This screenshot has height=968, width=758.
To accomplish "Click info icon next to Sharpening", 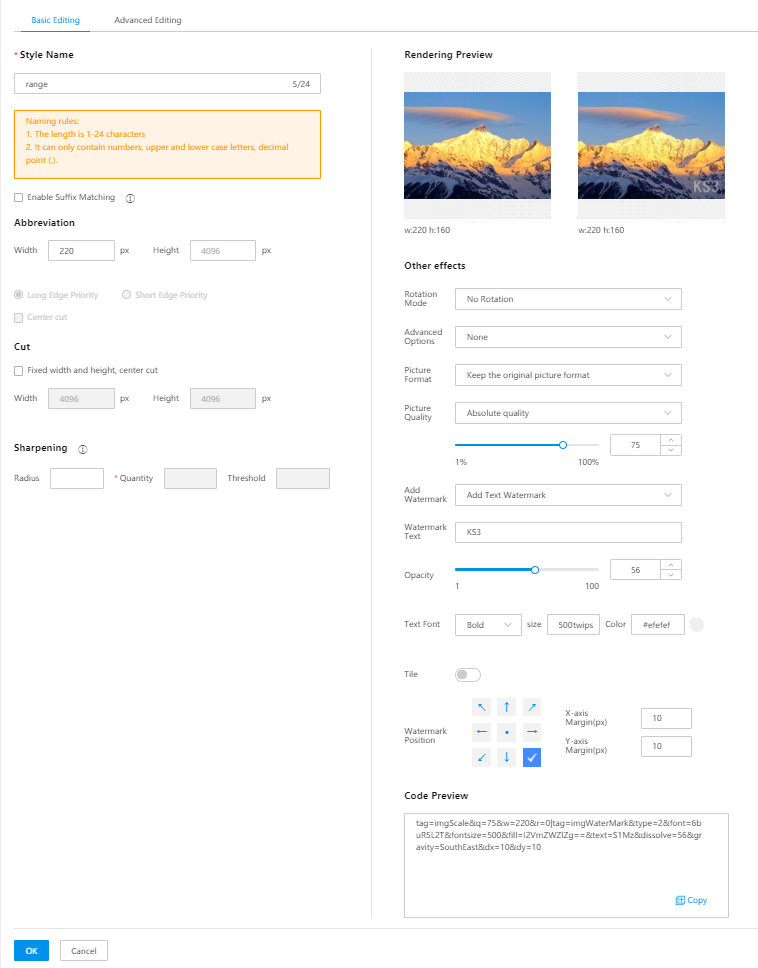I will coord(83,449).
